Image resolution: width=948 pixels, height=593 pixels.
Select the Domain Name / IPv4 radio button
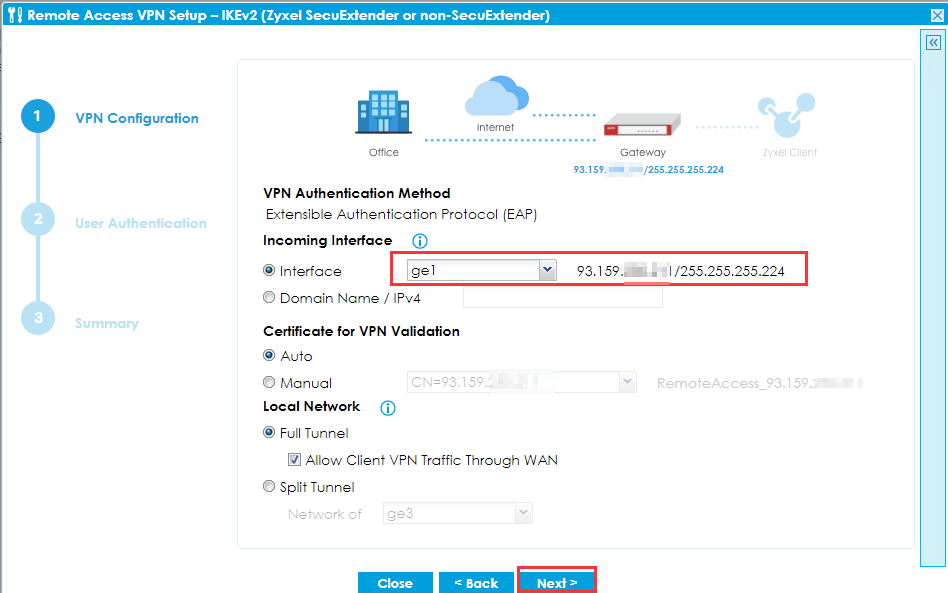268,297
